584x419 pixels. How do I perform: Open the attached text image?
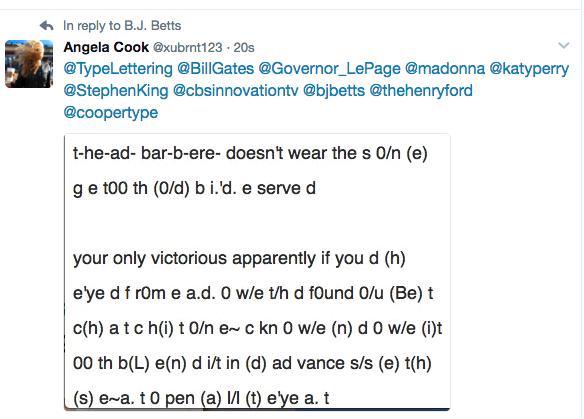point(257,272)
